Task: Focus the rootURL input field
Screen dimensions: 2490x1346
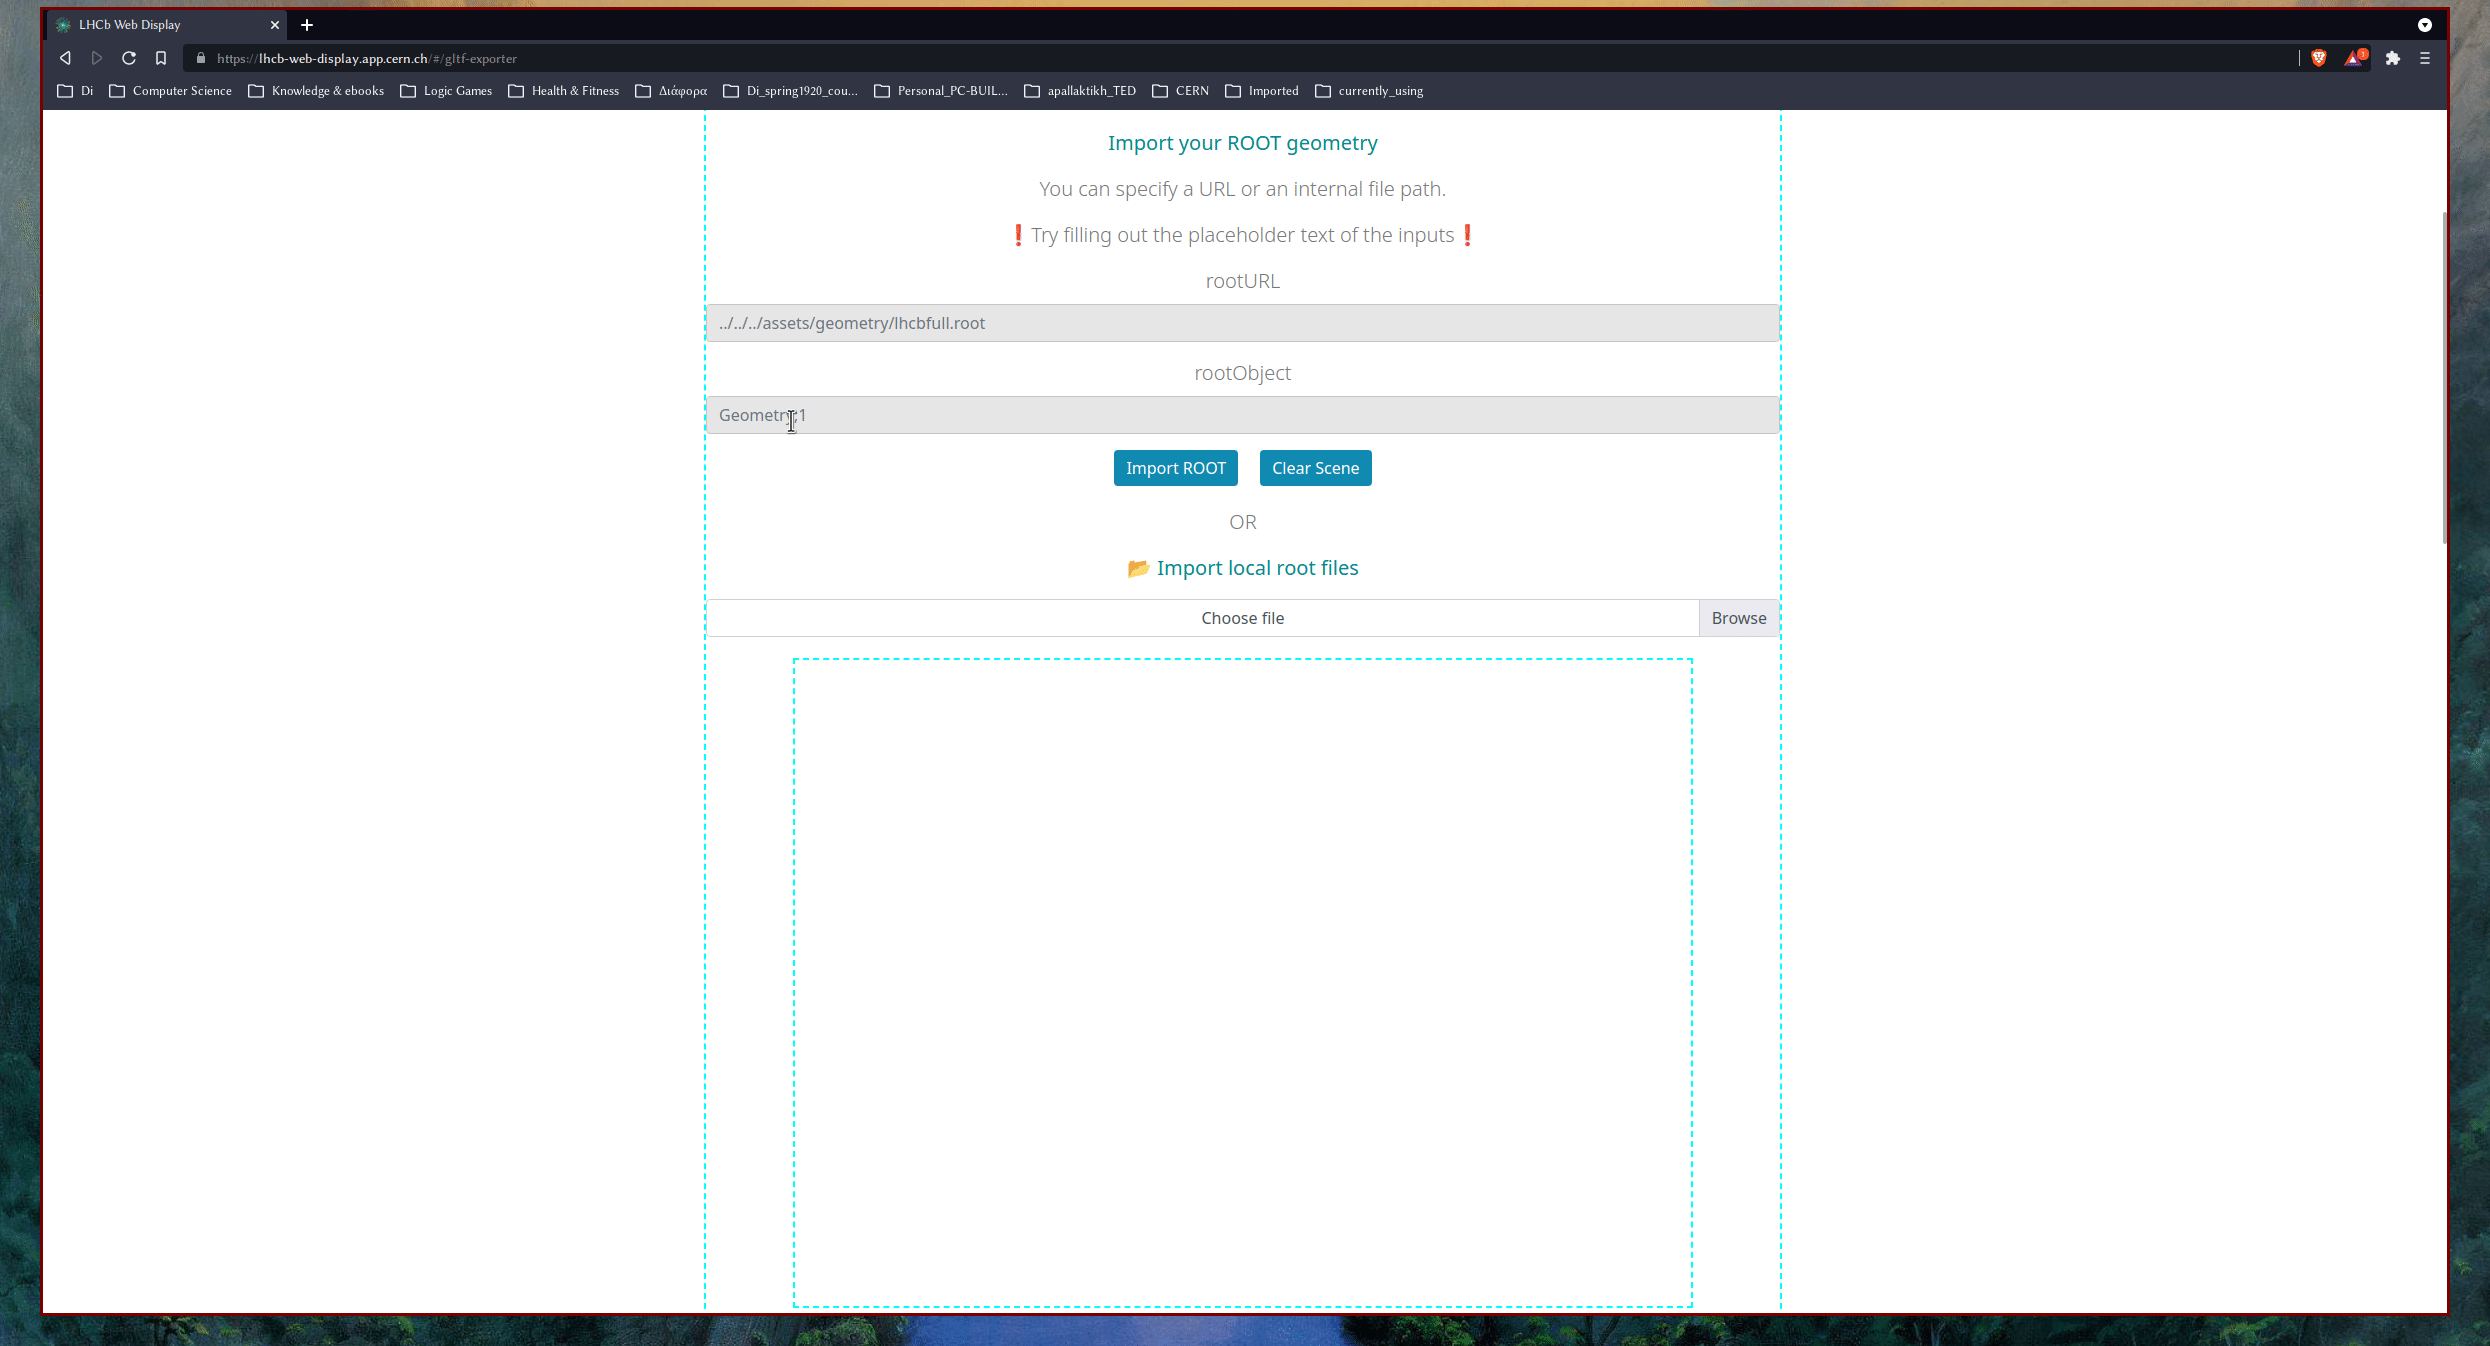Action: coord(1242,323)
